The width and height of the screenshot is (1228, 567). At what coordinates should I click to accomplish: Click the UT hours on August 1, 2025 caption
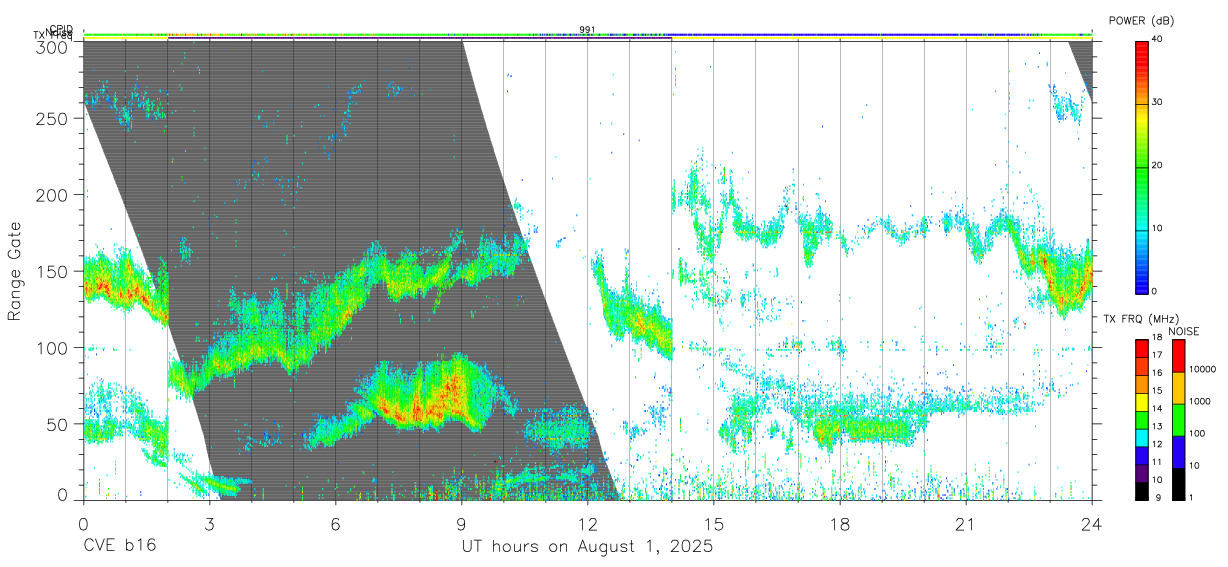coord(587,546)
